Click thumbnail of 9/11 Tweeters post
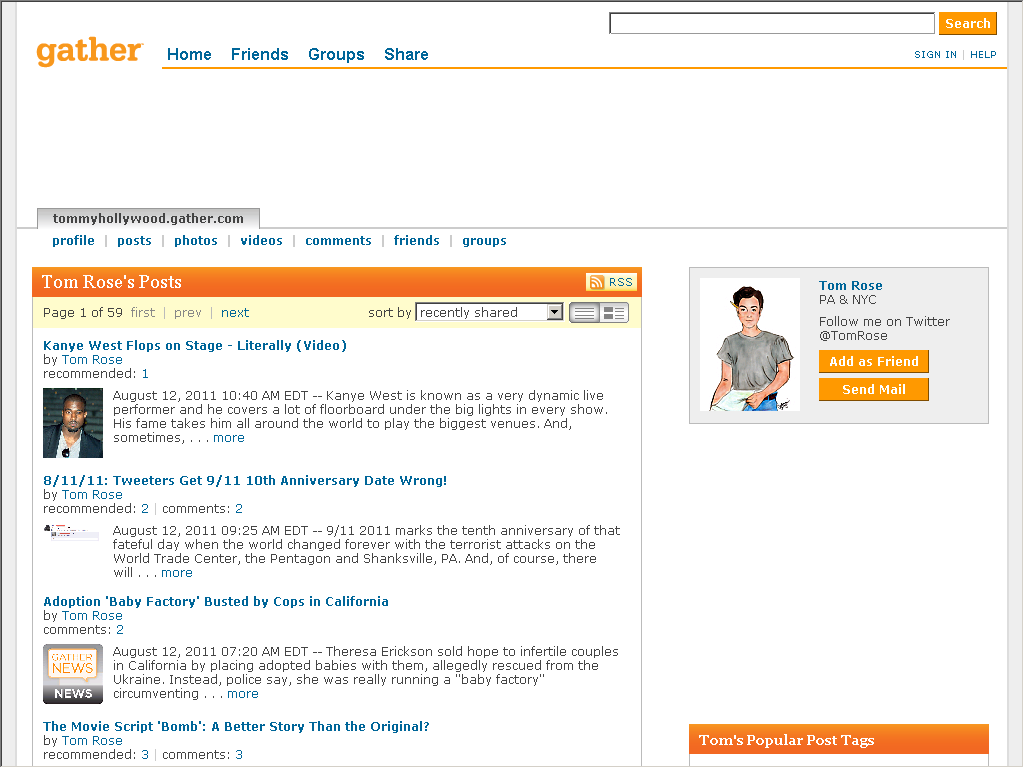Viewport: 1024px width, 768px height. pyautogui.click(x=71, y=532)
